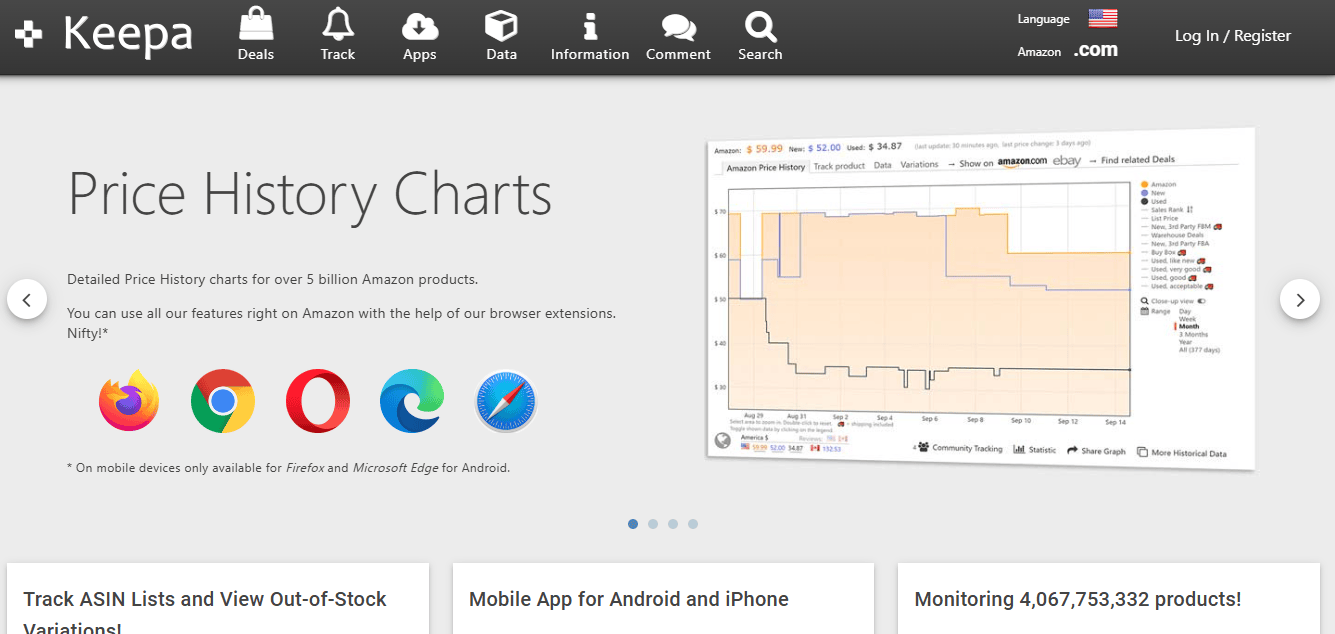
Task: Select the third carousel dot
Action: (x=673, y=523)
